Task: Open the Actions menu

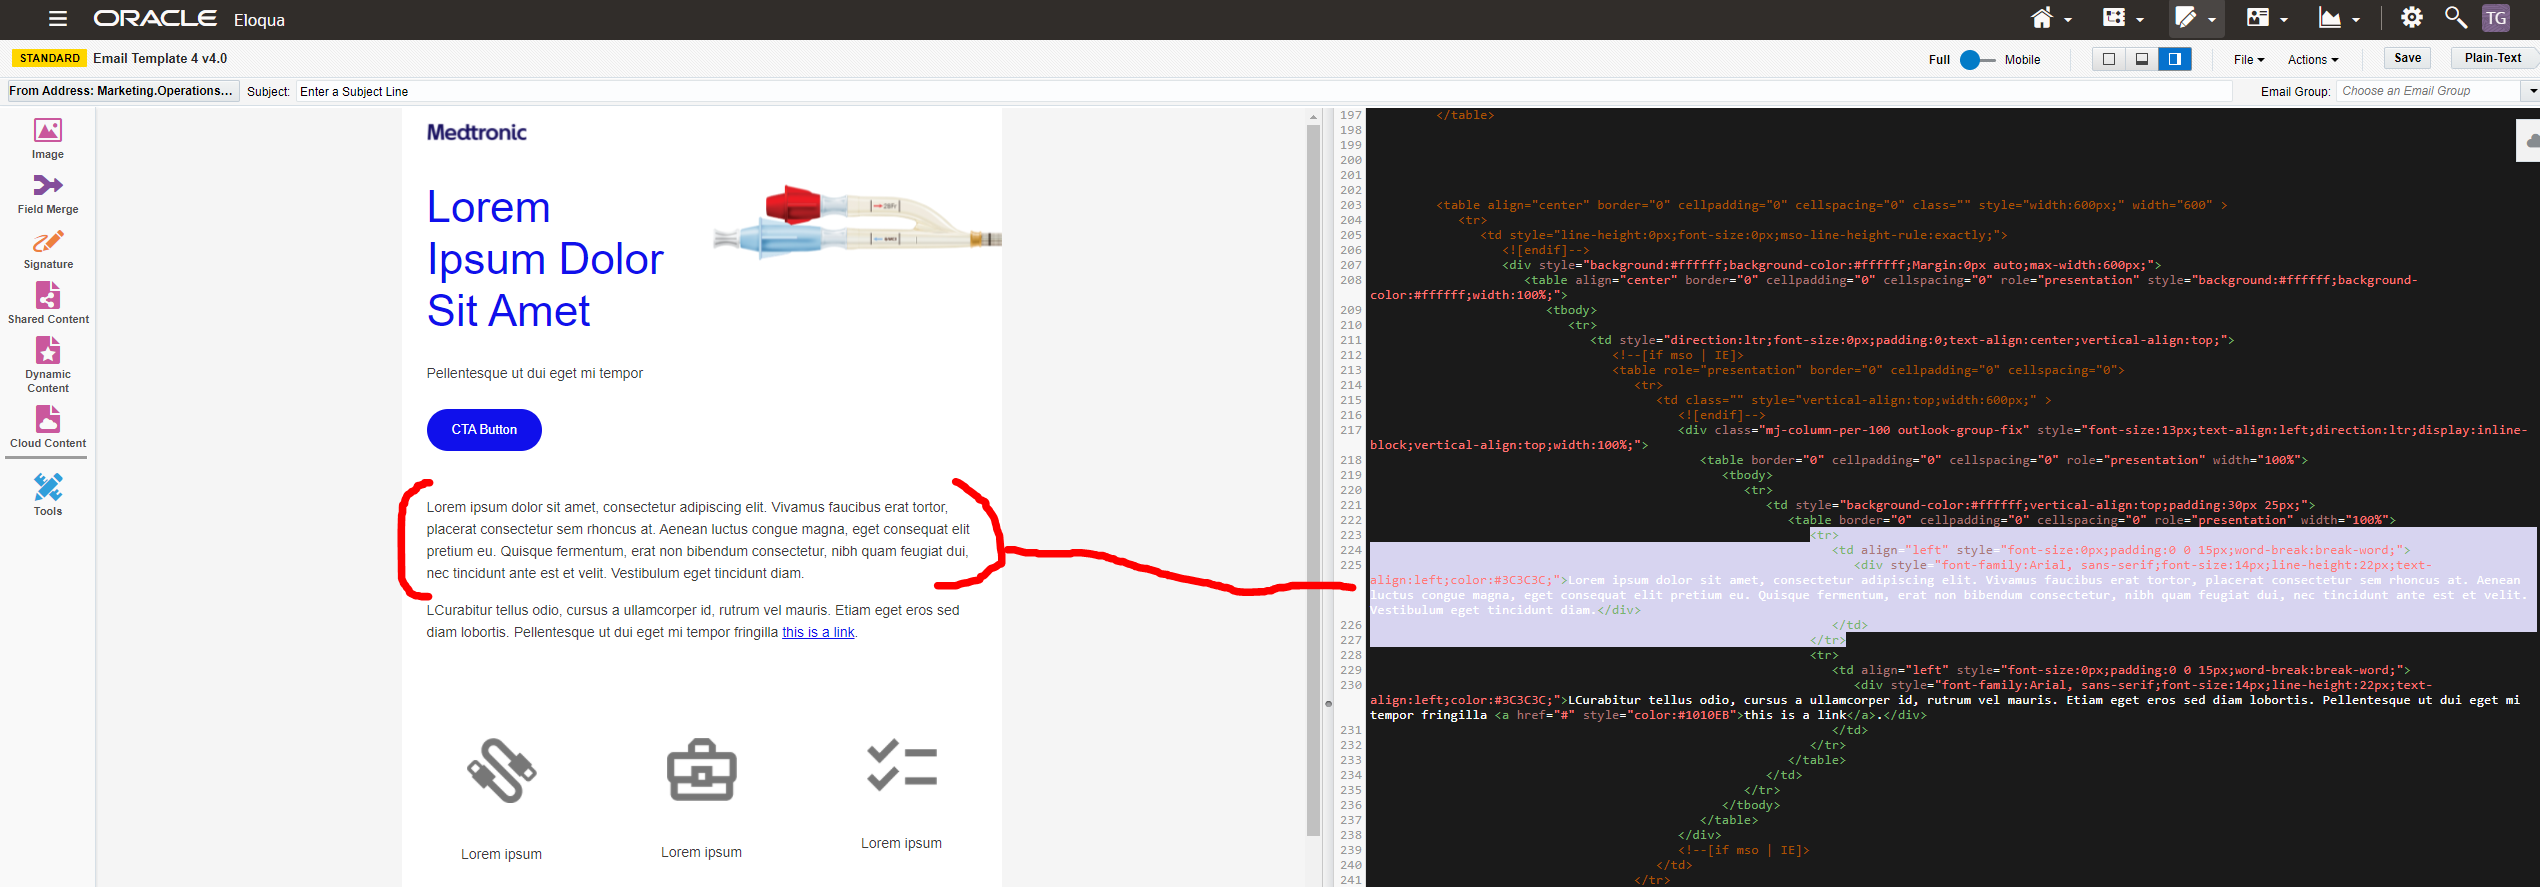Action: click(x=2312, y=60)
